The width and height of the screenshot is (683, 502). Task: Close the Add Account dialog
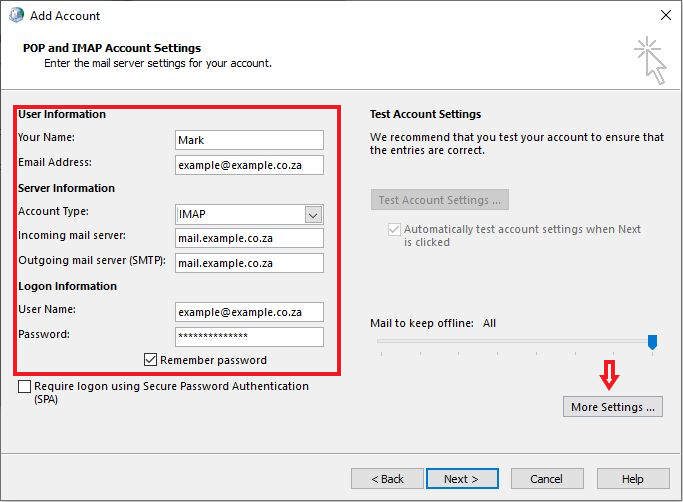[665, 16]
